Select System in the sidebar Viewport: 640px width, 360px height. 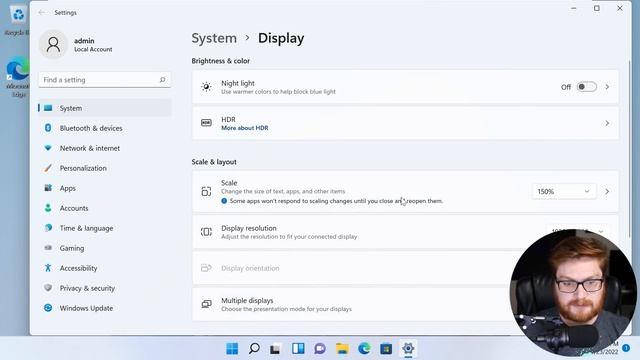coord(104,108)
